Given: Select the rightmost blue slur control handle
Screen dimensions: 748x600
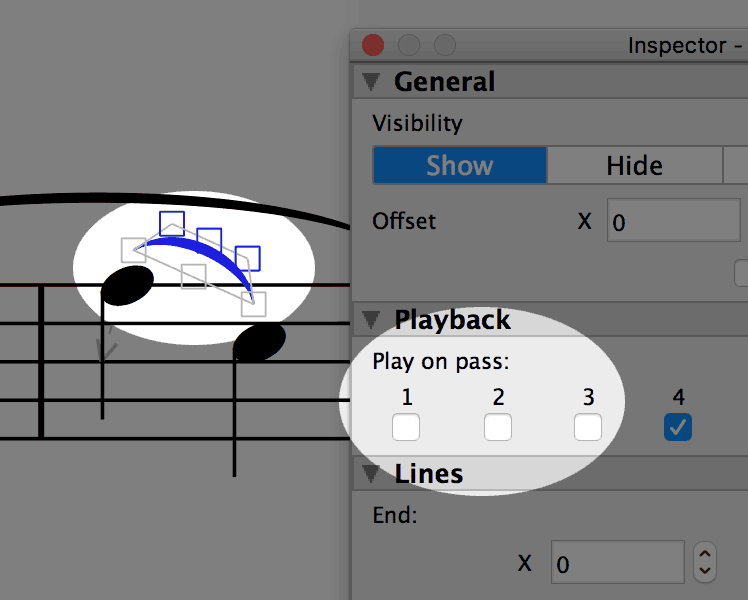Looking at the screenshot, I should click(x=248, y=259).
